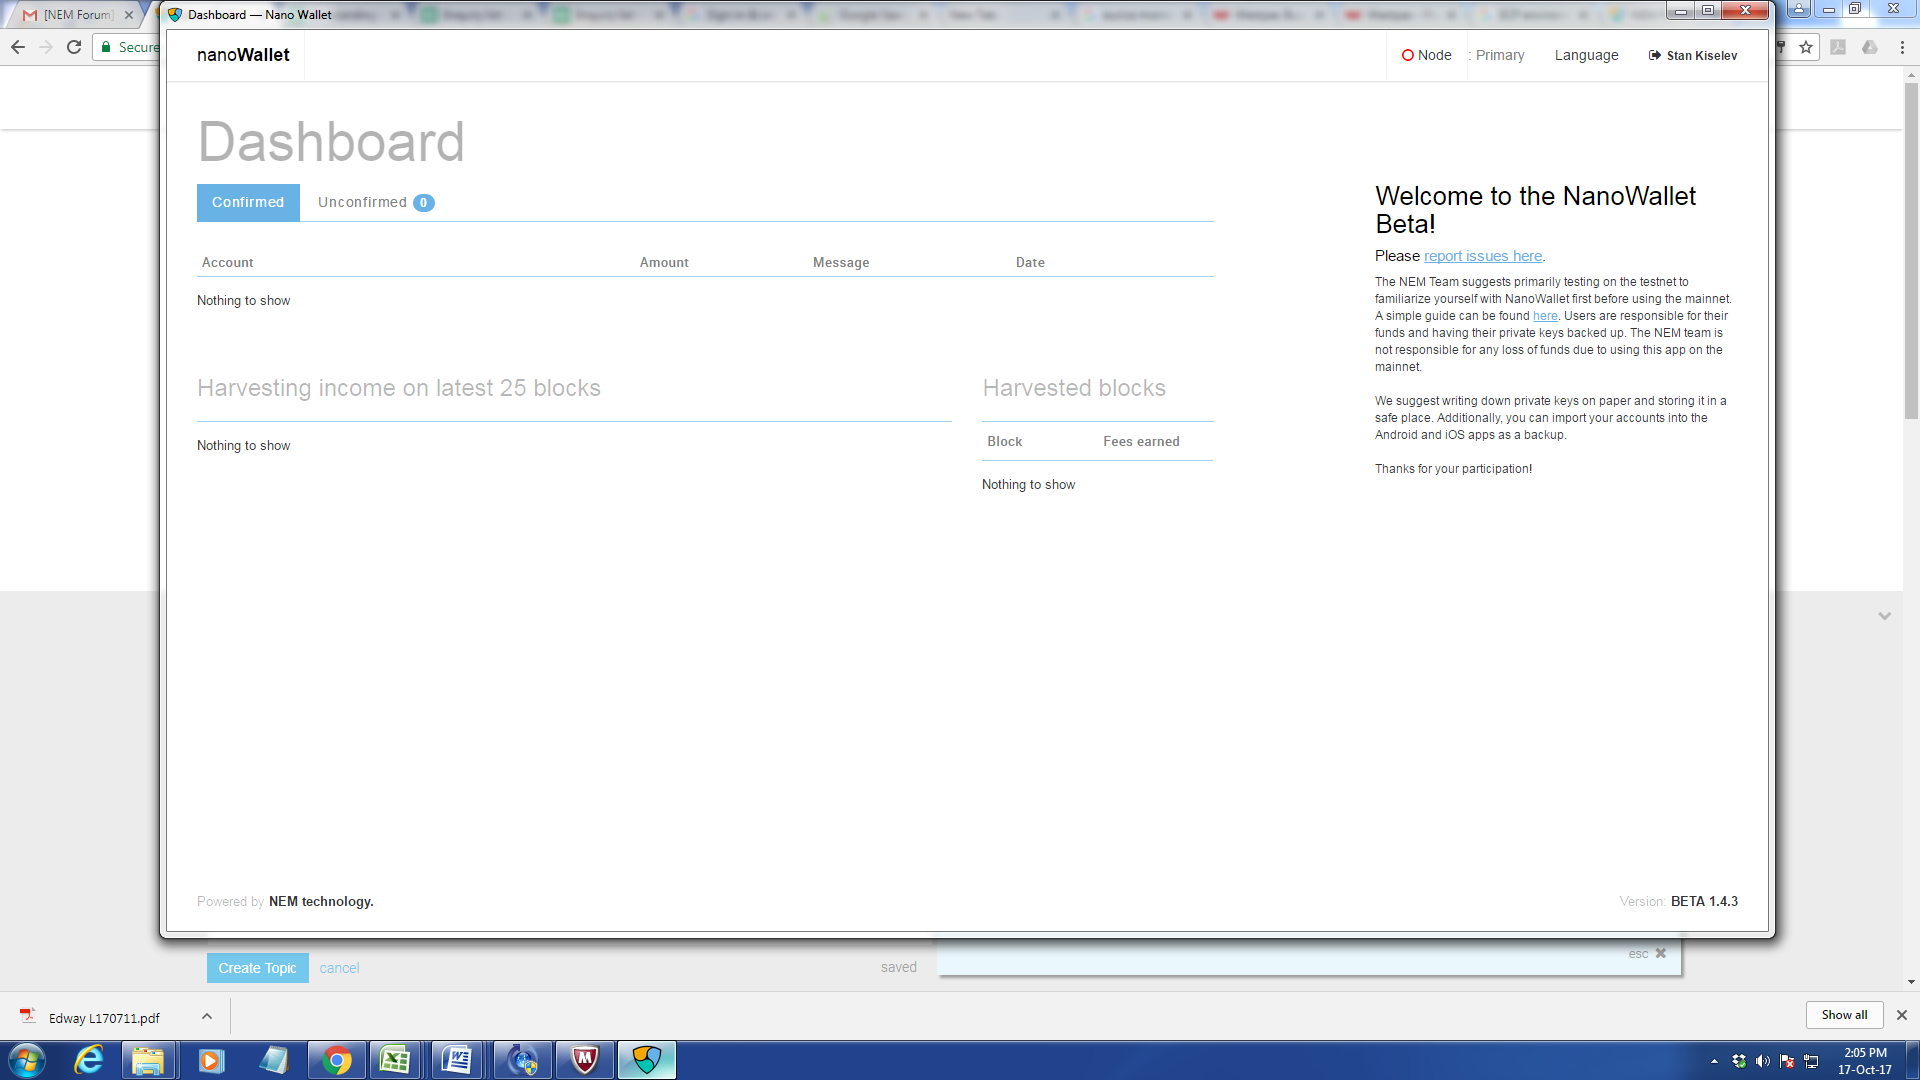Open Windows Explorer folder on the taskbar
Image resolution: width=1920 pixels, height=1080 pixels.
click(148, 1060)
